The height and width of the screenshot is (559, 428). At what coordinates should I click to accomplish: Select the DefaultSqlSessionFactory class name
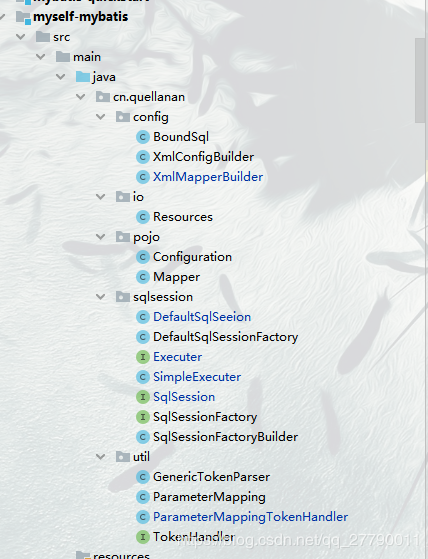pyautogui.click(x=226, y=337)
